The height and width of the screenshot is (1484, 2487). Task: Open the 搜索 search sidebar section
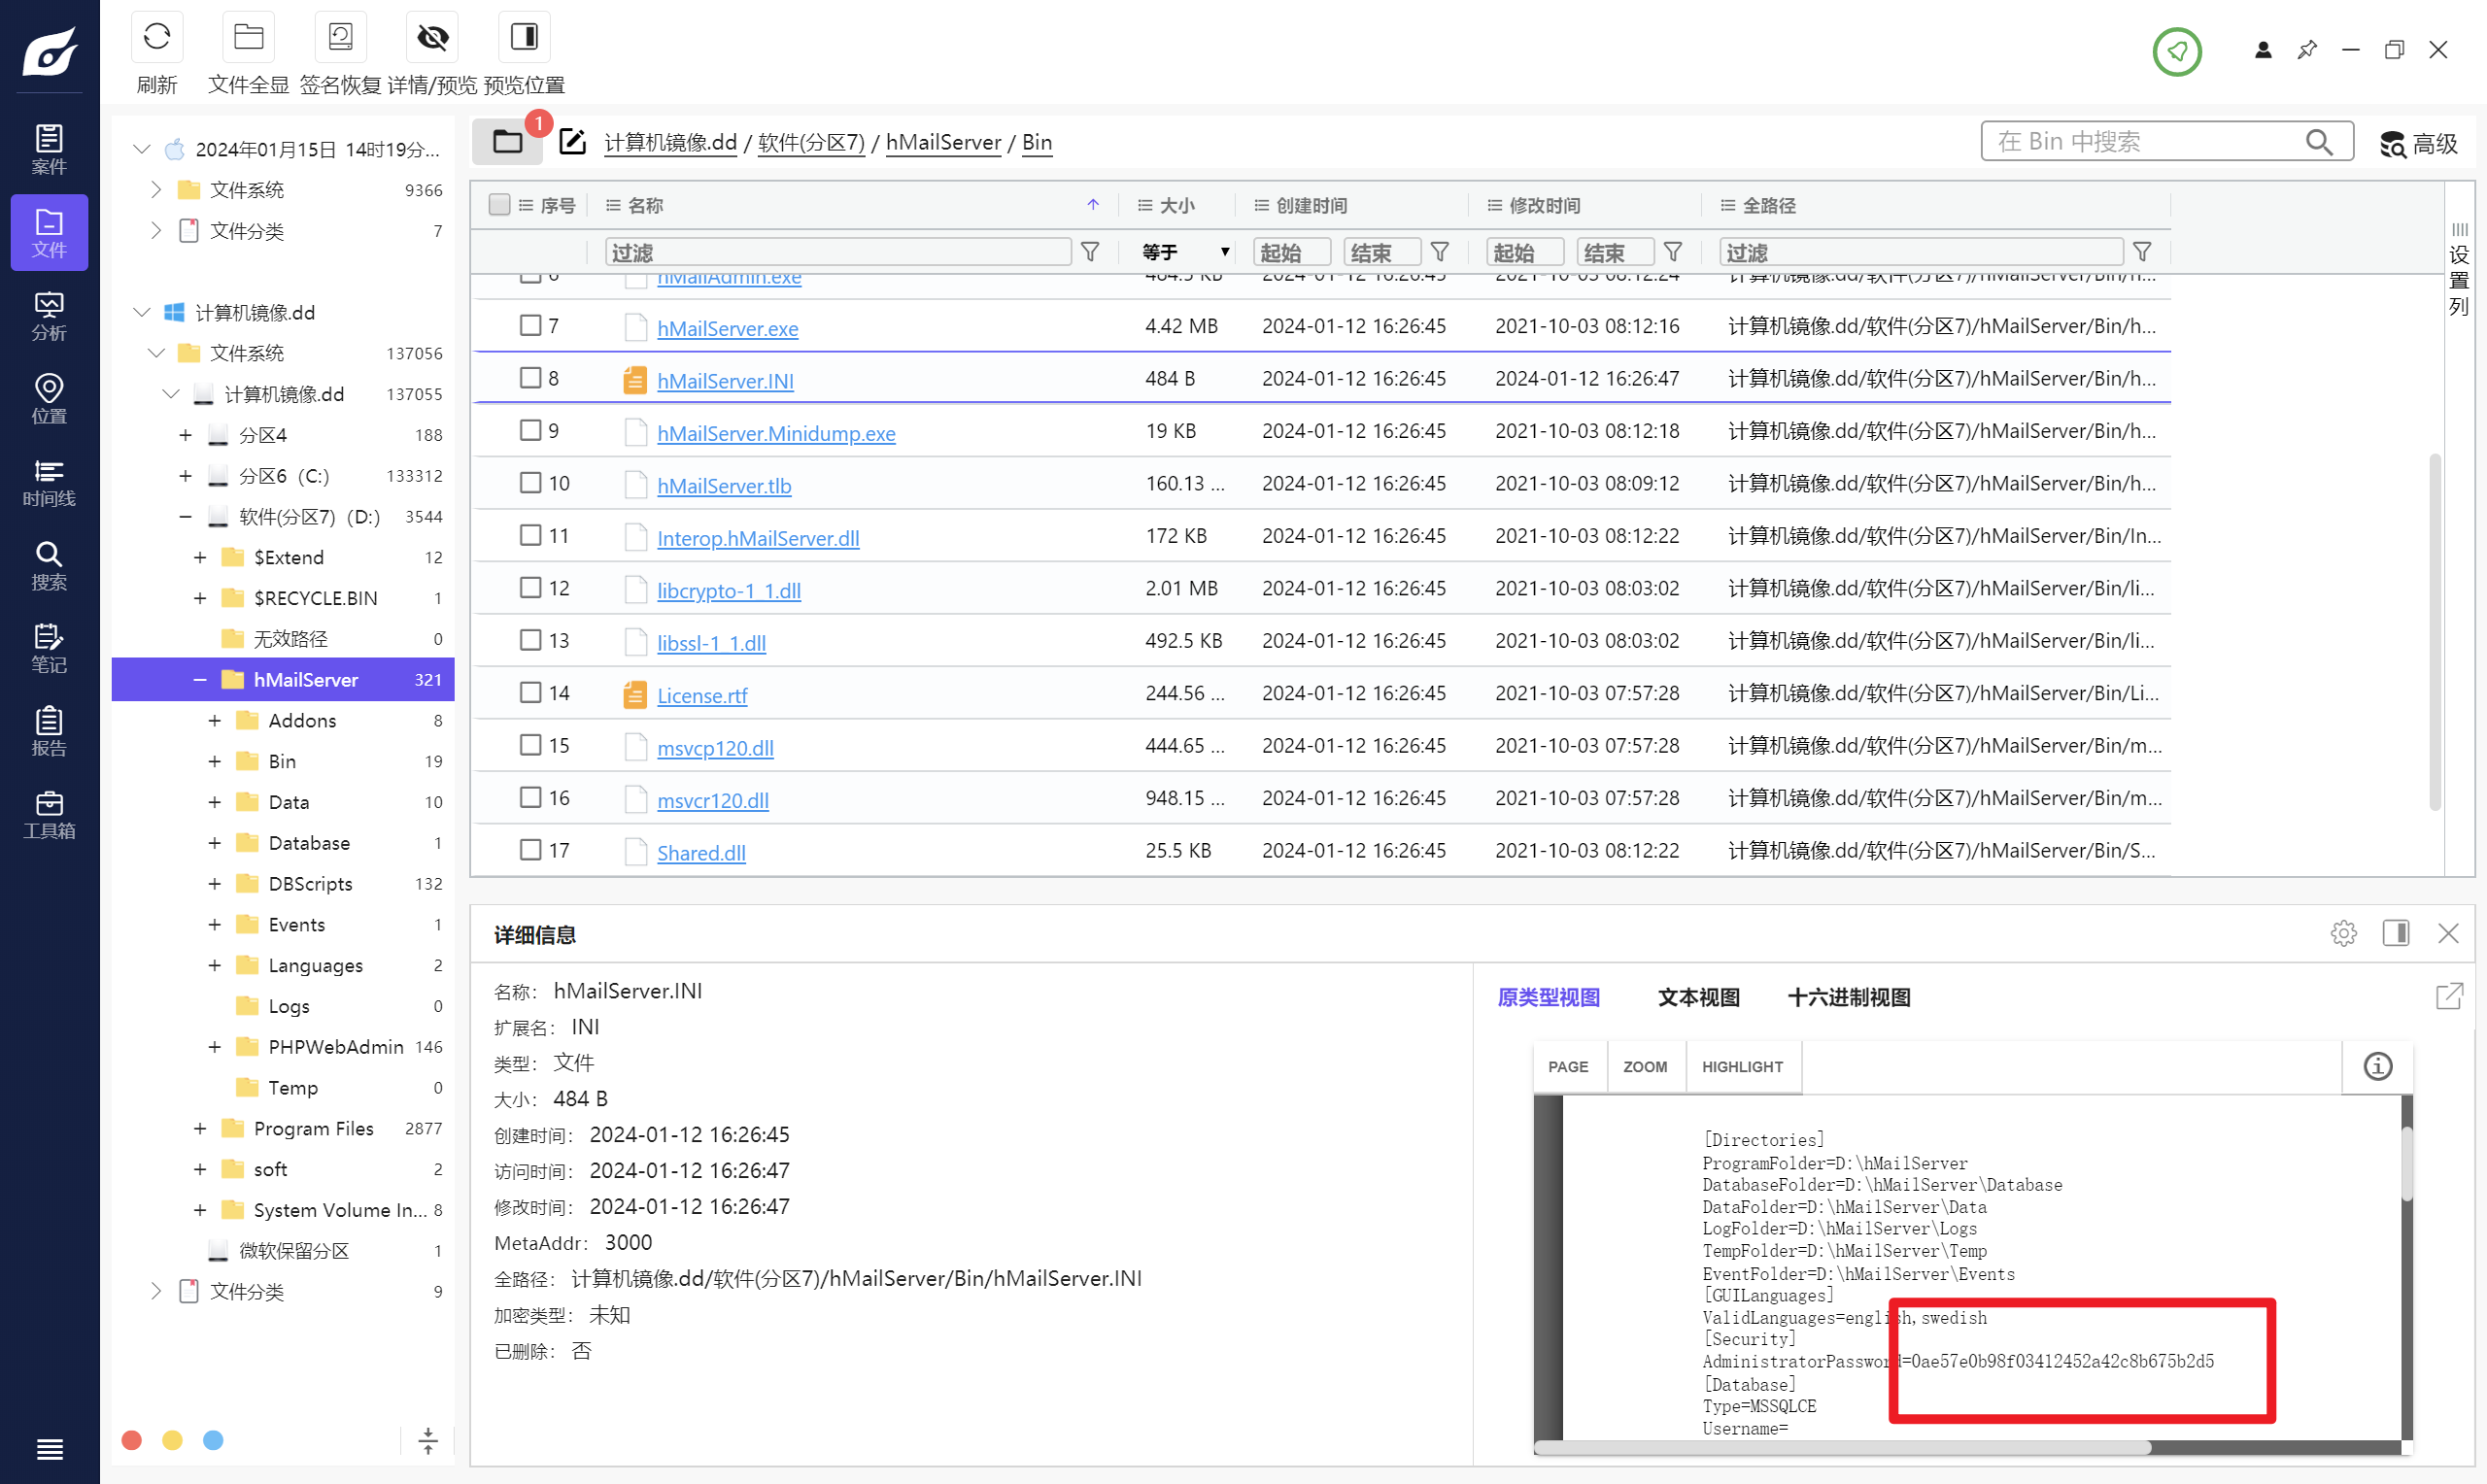(49, 564)
